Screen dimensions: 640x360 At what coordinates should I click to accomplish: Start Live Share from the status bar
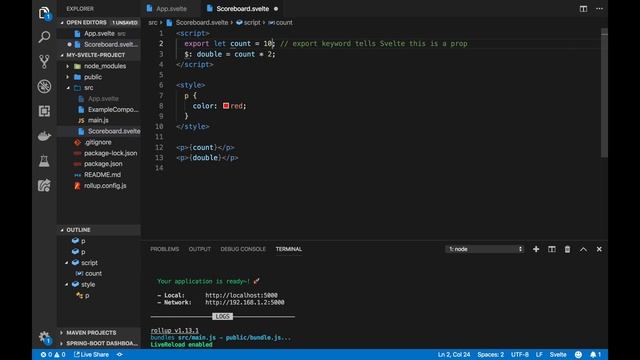coord(91,355)
